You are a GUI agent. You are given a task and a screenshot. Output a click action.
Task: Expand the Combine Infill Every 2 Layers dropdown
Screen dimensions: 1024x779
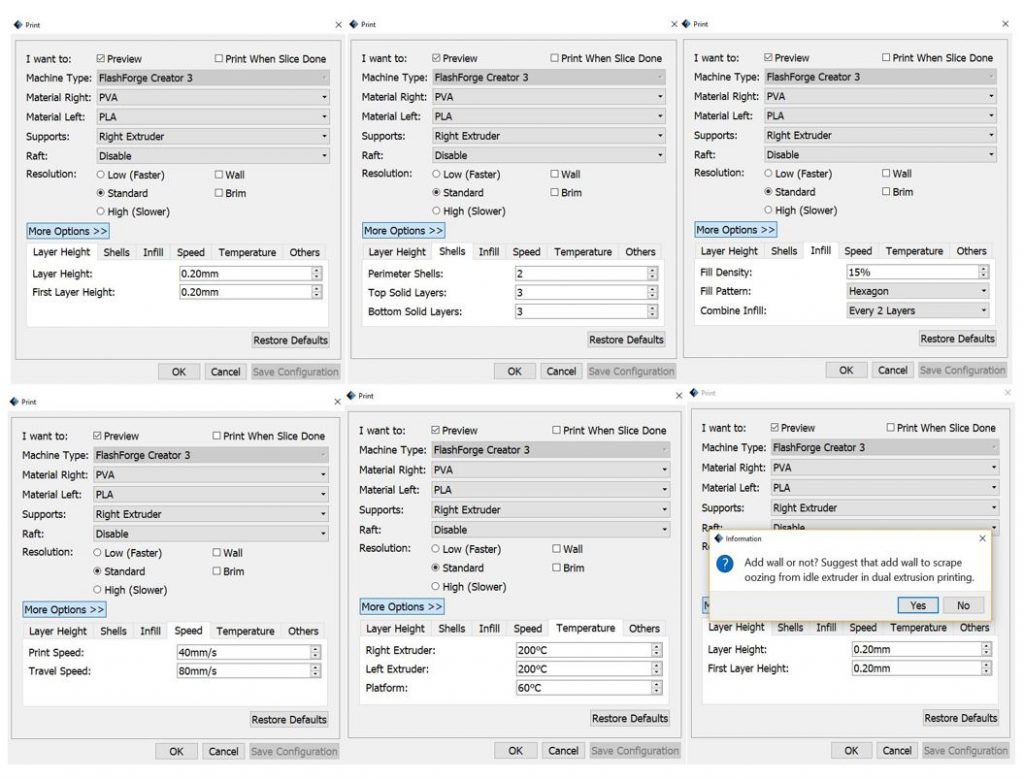[918, 311]
